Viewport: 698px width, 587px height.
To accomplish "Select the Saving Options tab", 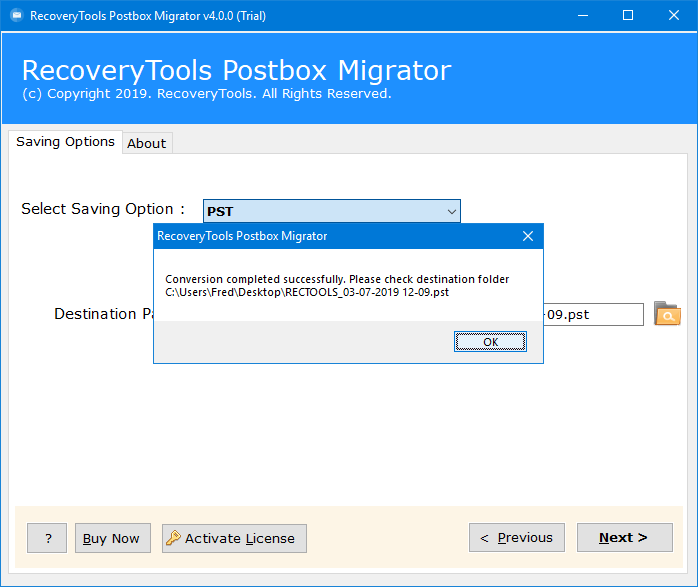I will pyautogui.click(x=65, y=142).
